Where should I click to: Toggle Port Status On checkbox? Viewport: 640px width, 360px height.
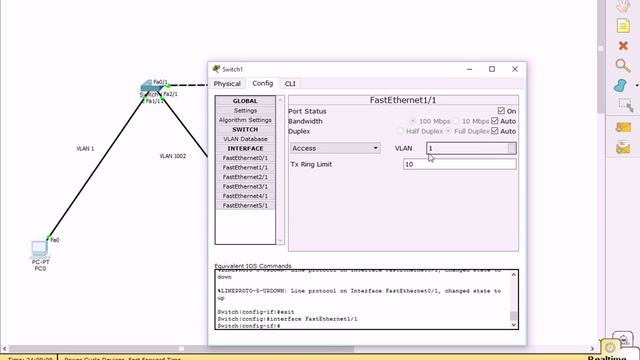click(x=501, y=111)
